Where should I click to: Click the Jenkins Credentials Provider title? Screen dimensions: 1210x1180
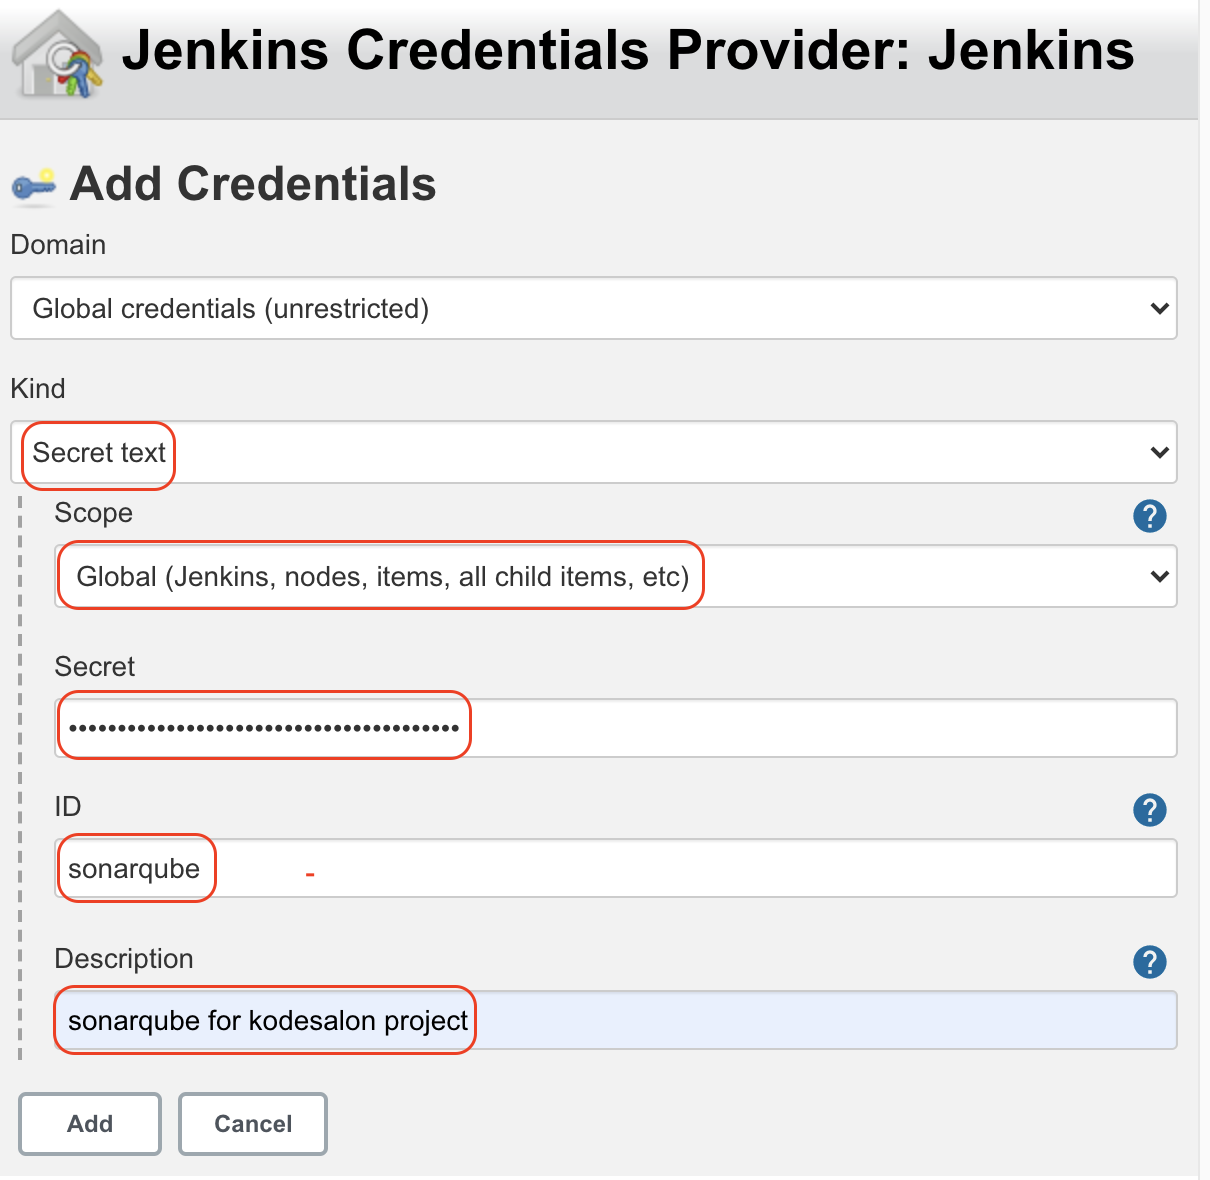[x=629, y=50]
